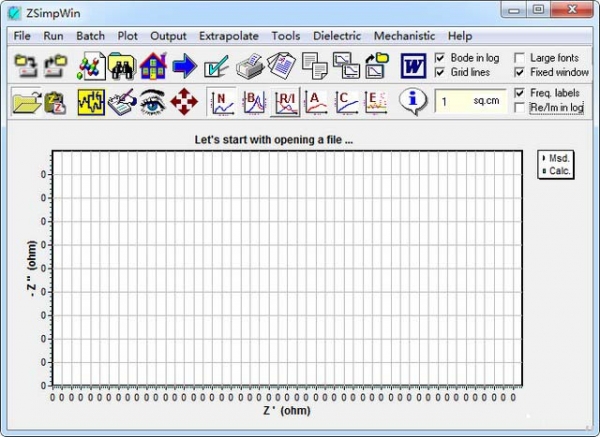Uncheck the Bode in log checkbox
Image resolution: width=600 pixels, height=437 pixels.
(440, 58)
